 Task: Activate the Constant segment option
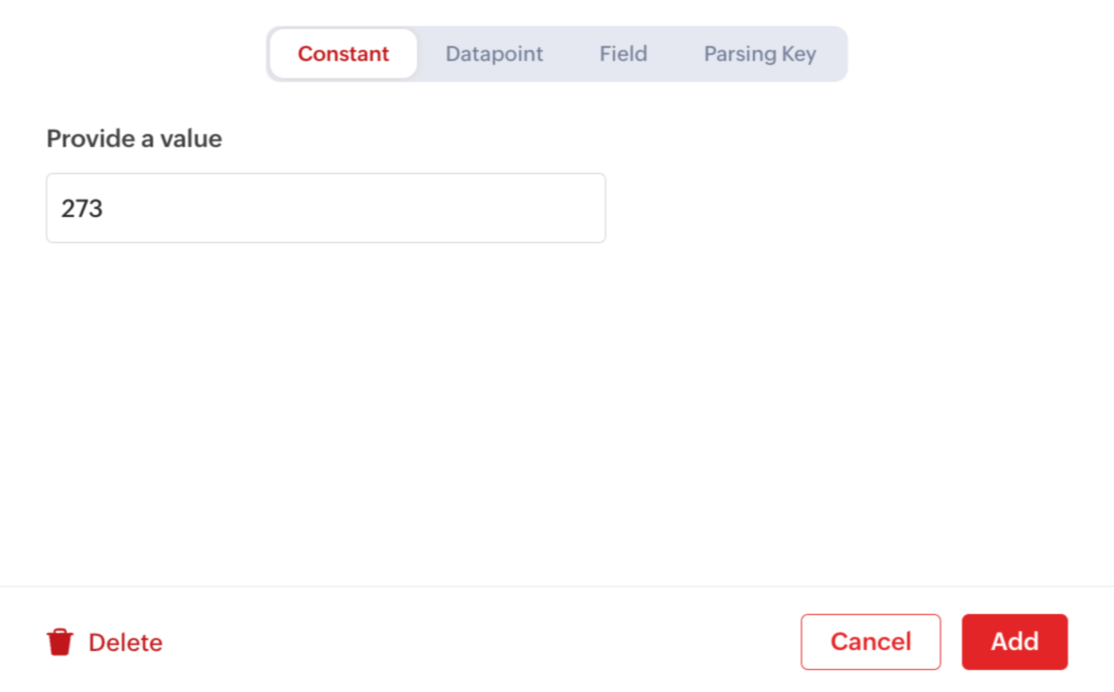[343, 54]
